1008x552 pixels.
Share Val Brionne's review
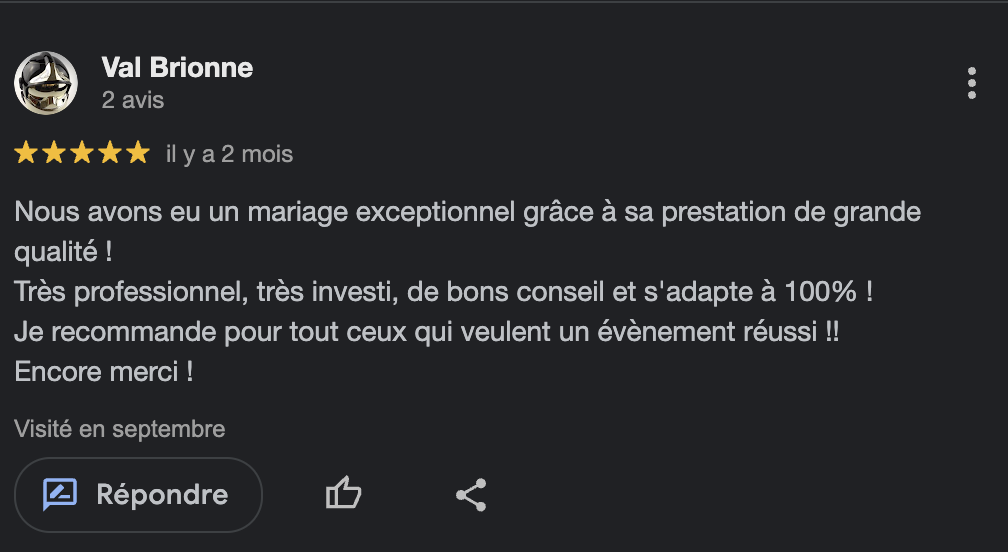(x=471, y=494)
